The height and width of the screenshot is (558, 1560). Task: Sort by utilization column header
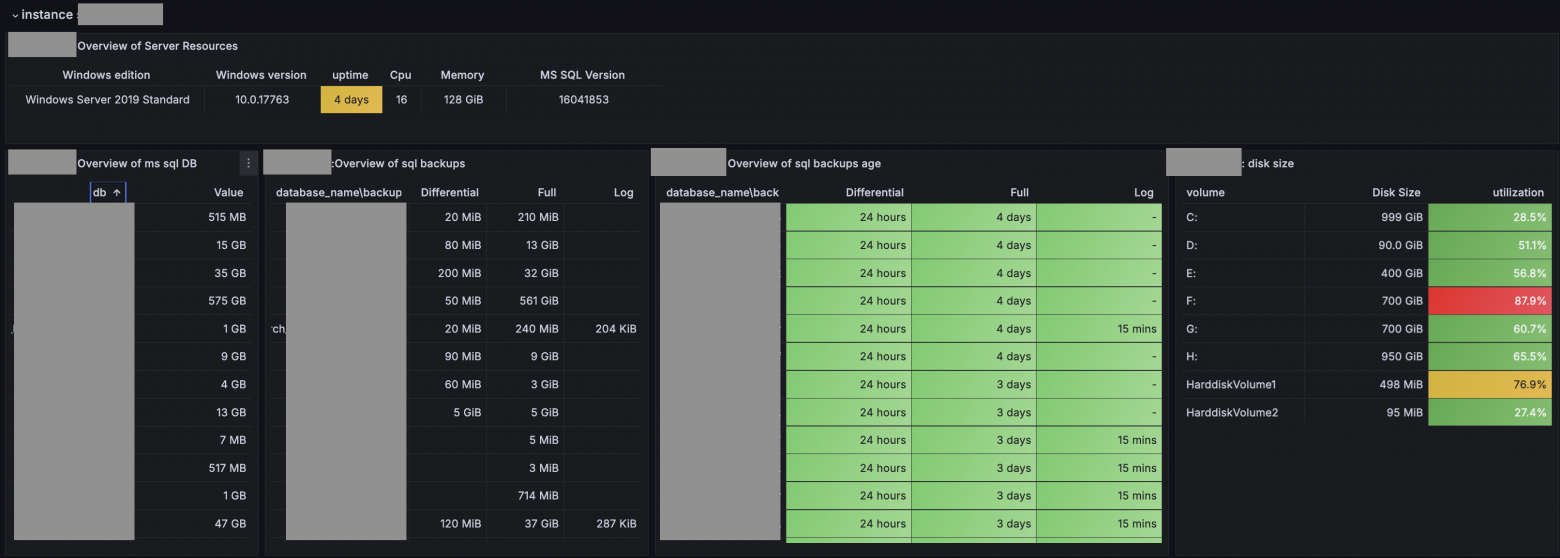pos(1516,193)
